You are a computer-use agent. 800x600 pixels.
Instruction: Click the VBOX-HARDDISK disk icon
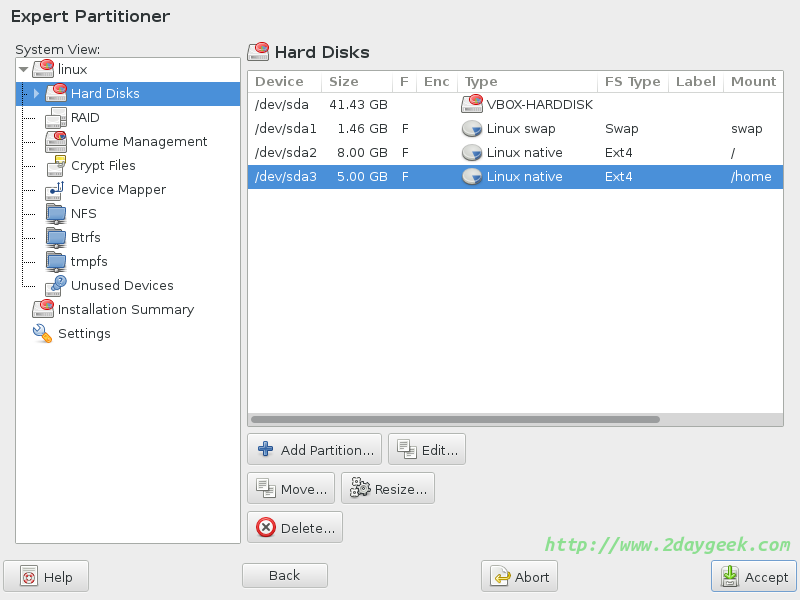coord(472,105)
